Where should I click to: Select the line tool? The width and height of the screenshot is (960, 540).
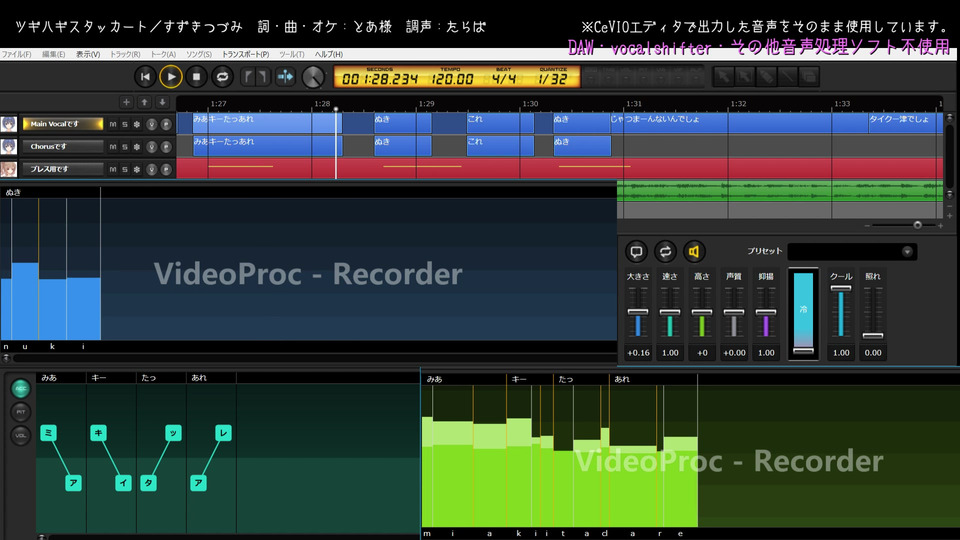(x=788, y=77)
